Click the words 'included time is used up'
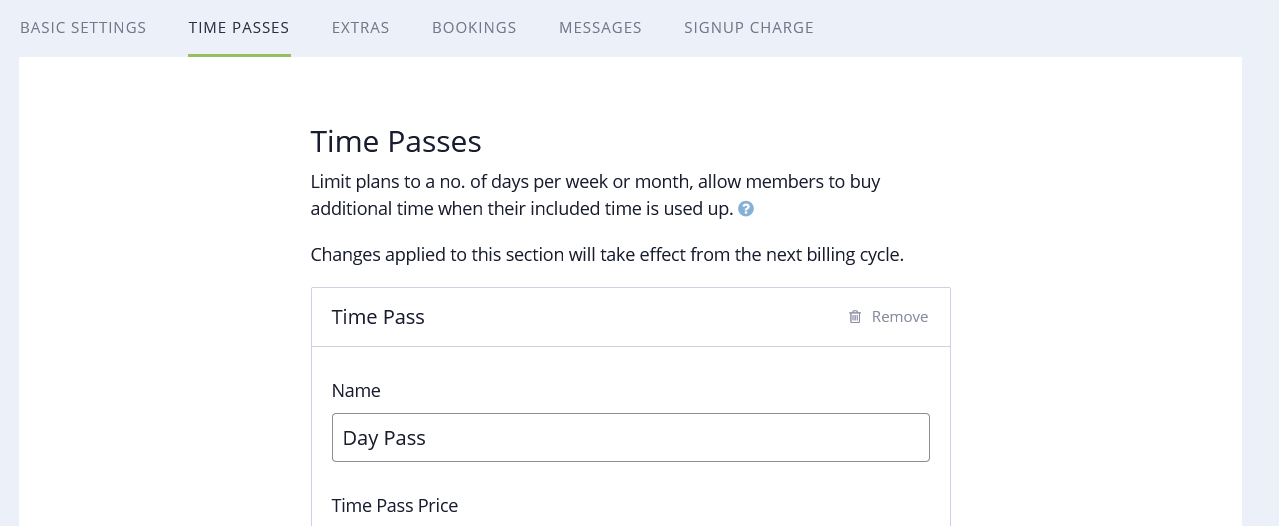1279x526 pixels. pyautogui.click(x=627, y=210)
